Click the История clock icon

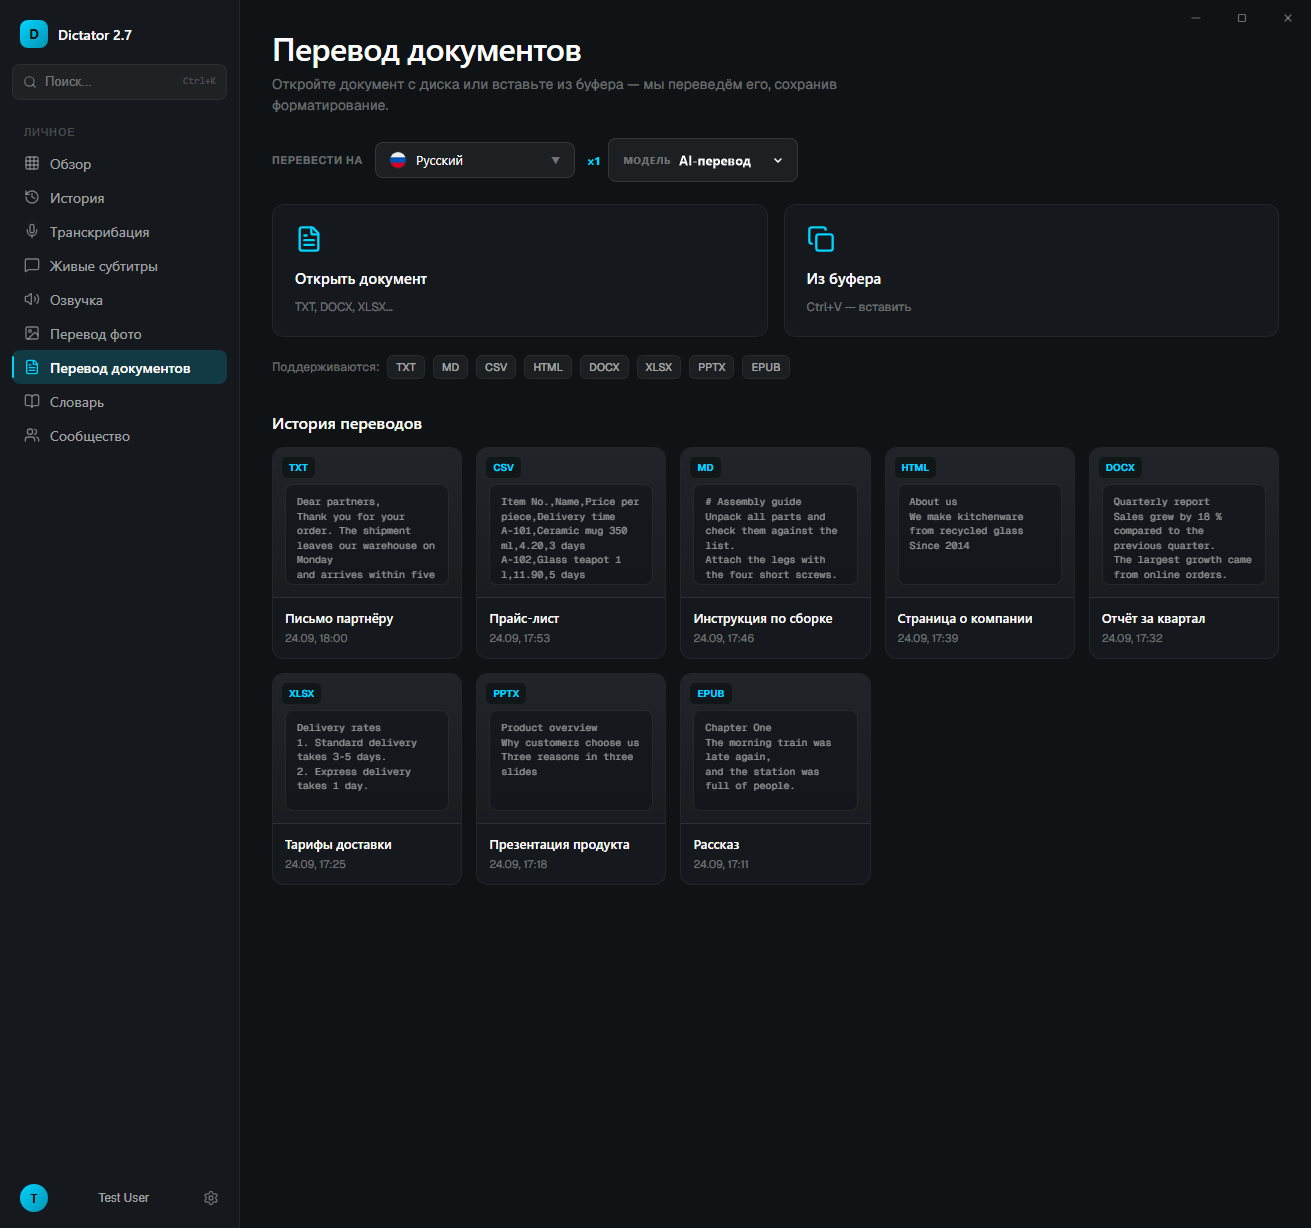click(32, 197)
